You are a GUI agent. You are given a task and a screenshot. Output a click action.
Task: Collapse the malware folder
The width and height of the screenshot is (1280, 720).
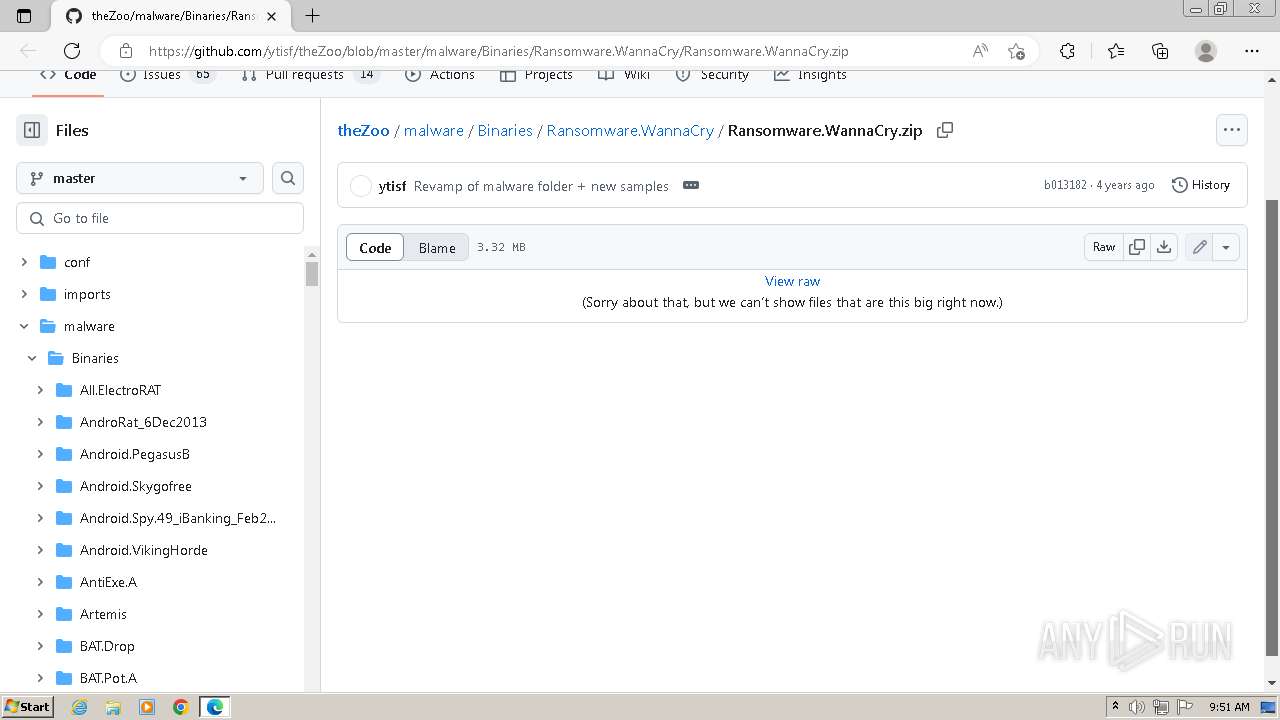click(x=24, y=326)
